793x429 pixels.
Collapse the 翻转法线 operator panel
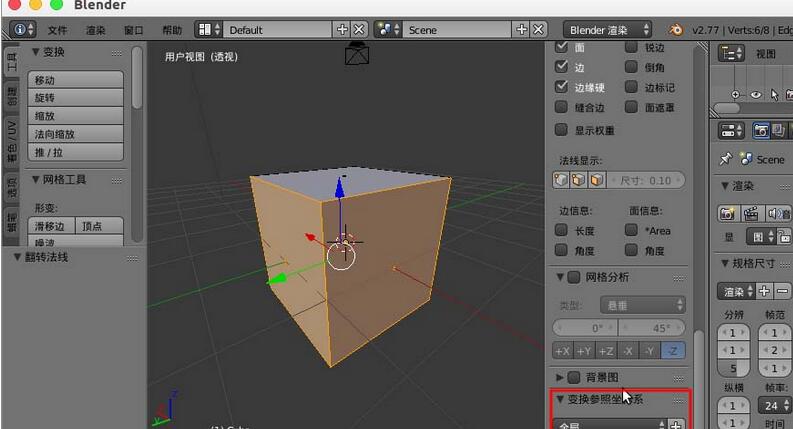click(17, 257)
